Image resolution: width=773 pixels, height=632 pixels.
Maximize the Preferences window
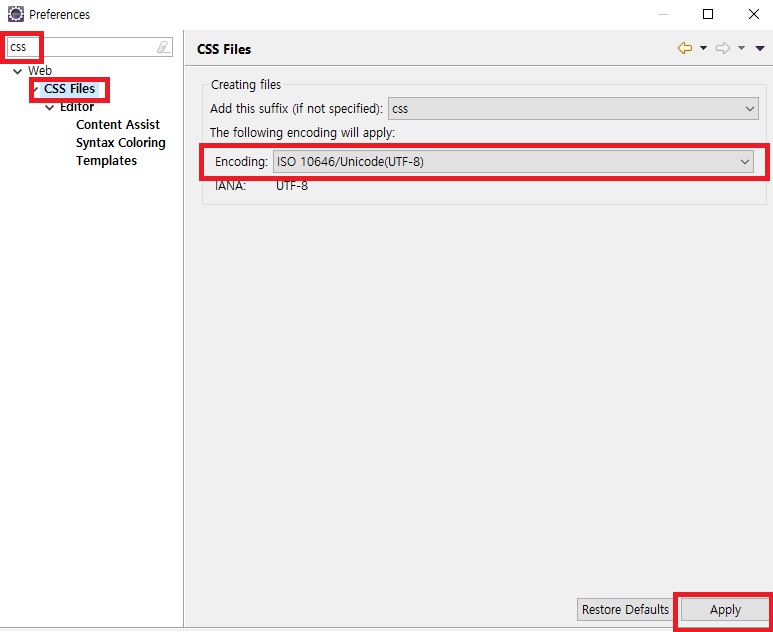708,14
